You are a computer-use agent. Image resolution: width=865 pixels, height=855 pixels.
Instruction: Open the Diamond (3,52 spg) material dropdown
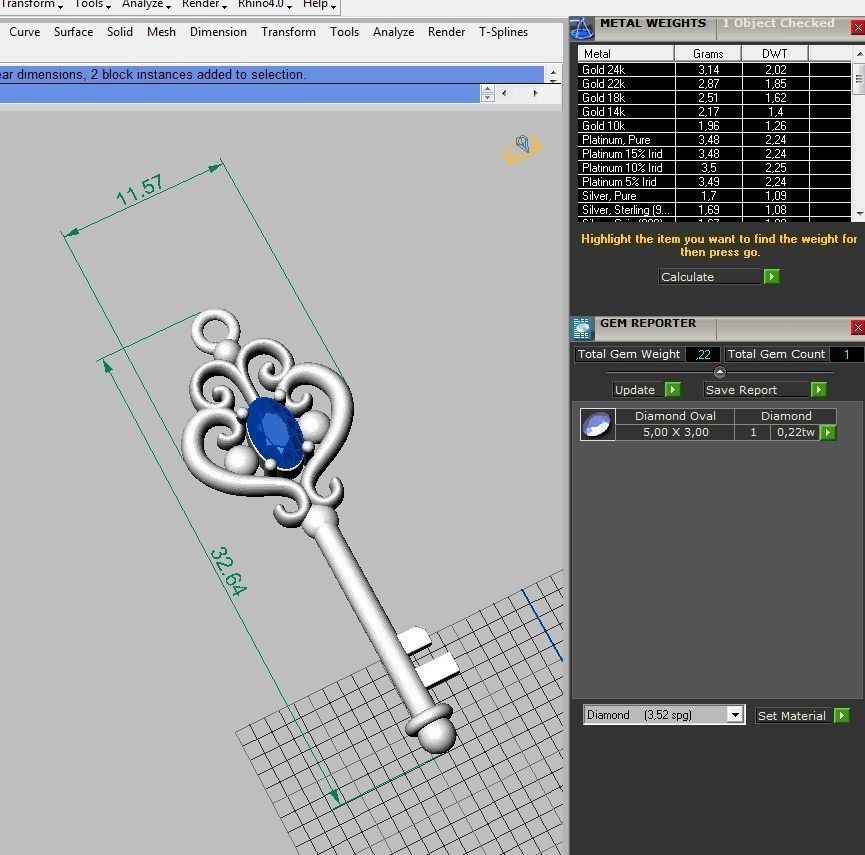(x=734, y=715)
